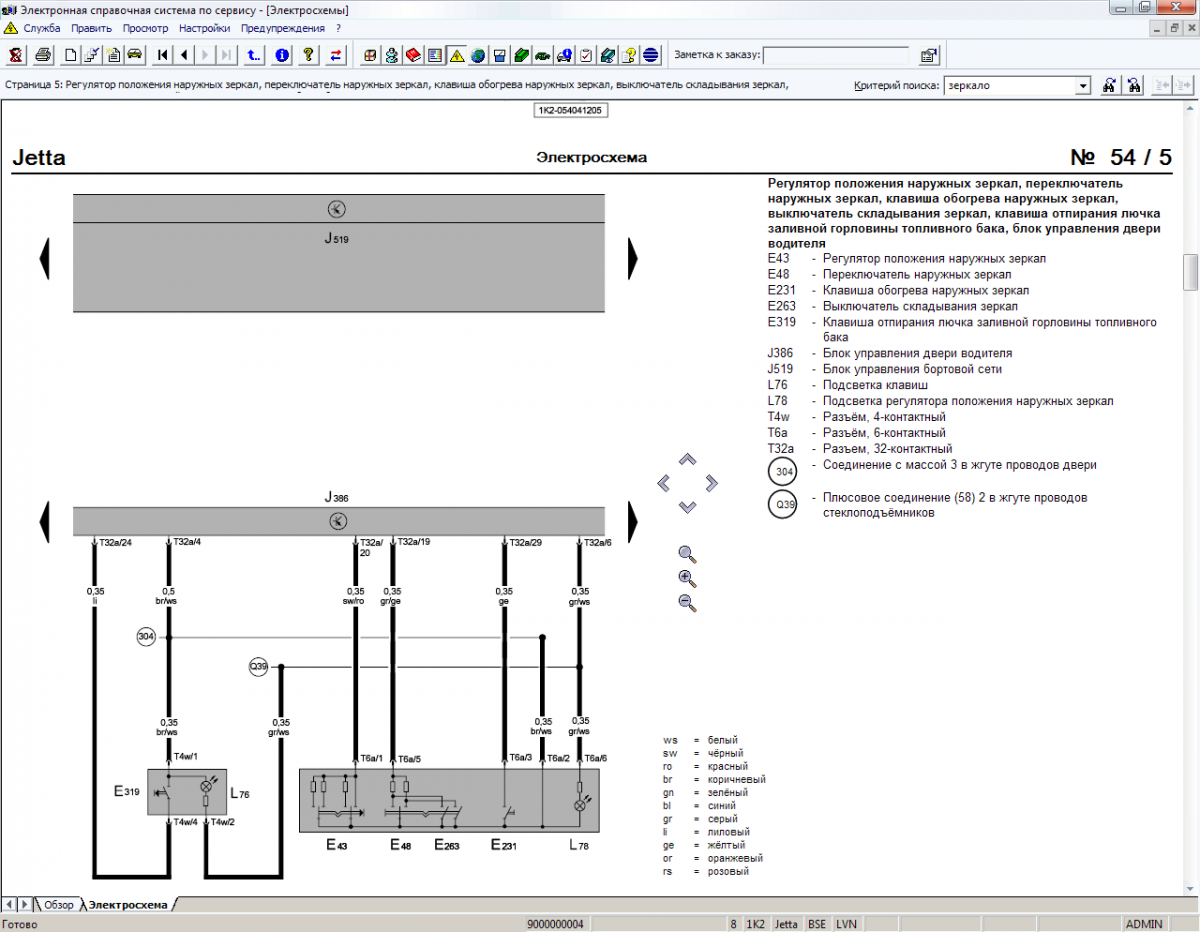The height and width of the screenshot is (932, 1200).
Task: Open the '?' help menu
Action: [x=338, y=28]
